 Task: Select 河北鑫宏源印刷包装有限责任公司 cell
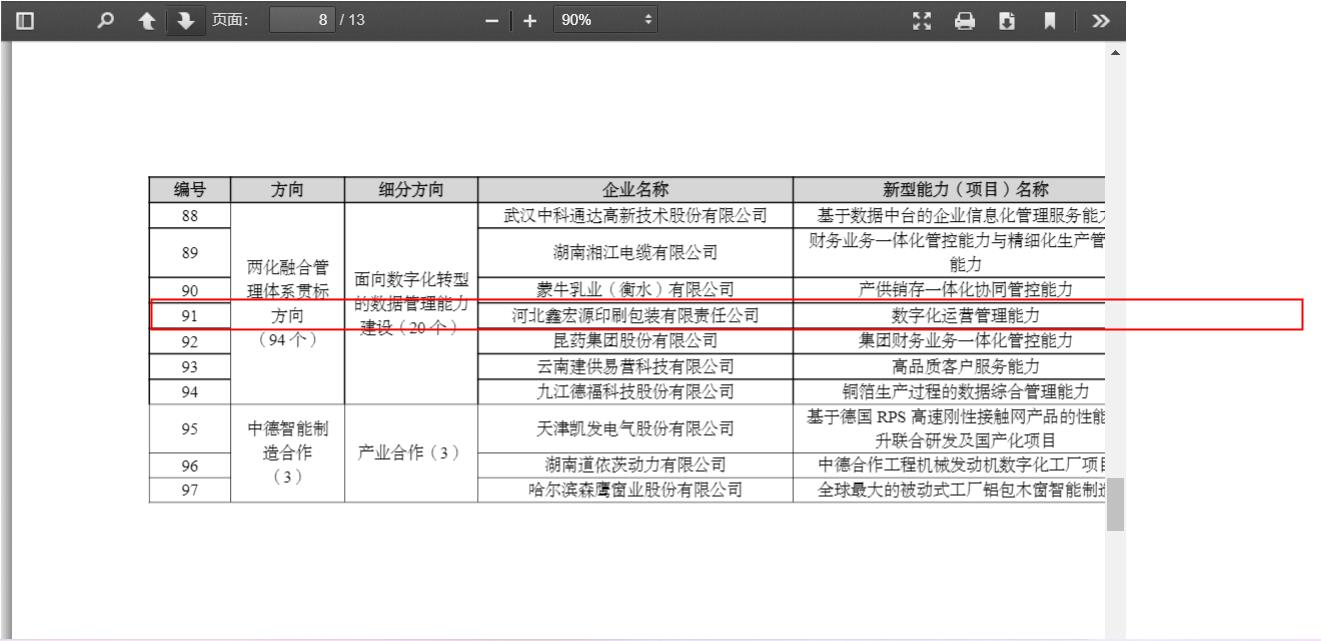pyautogui.click(x=635, y=315)
